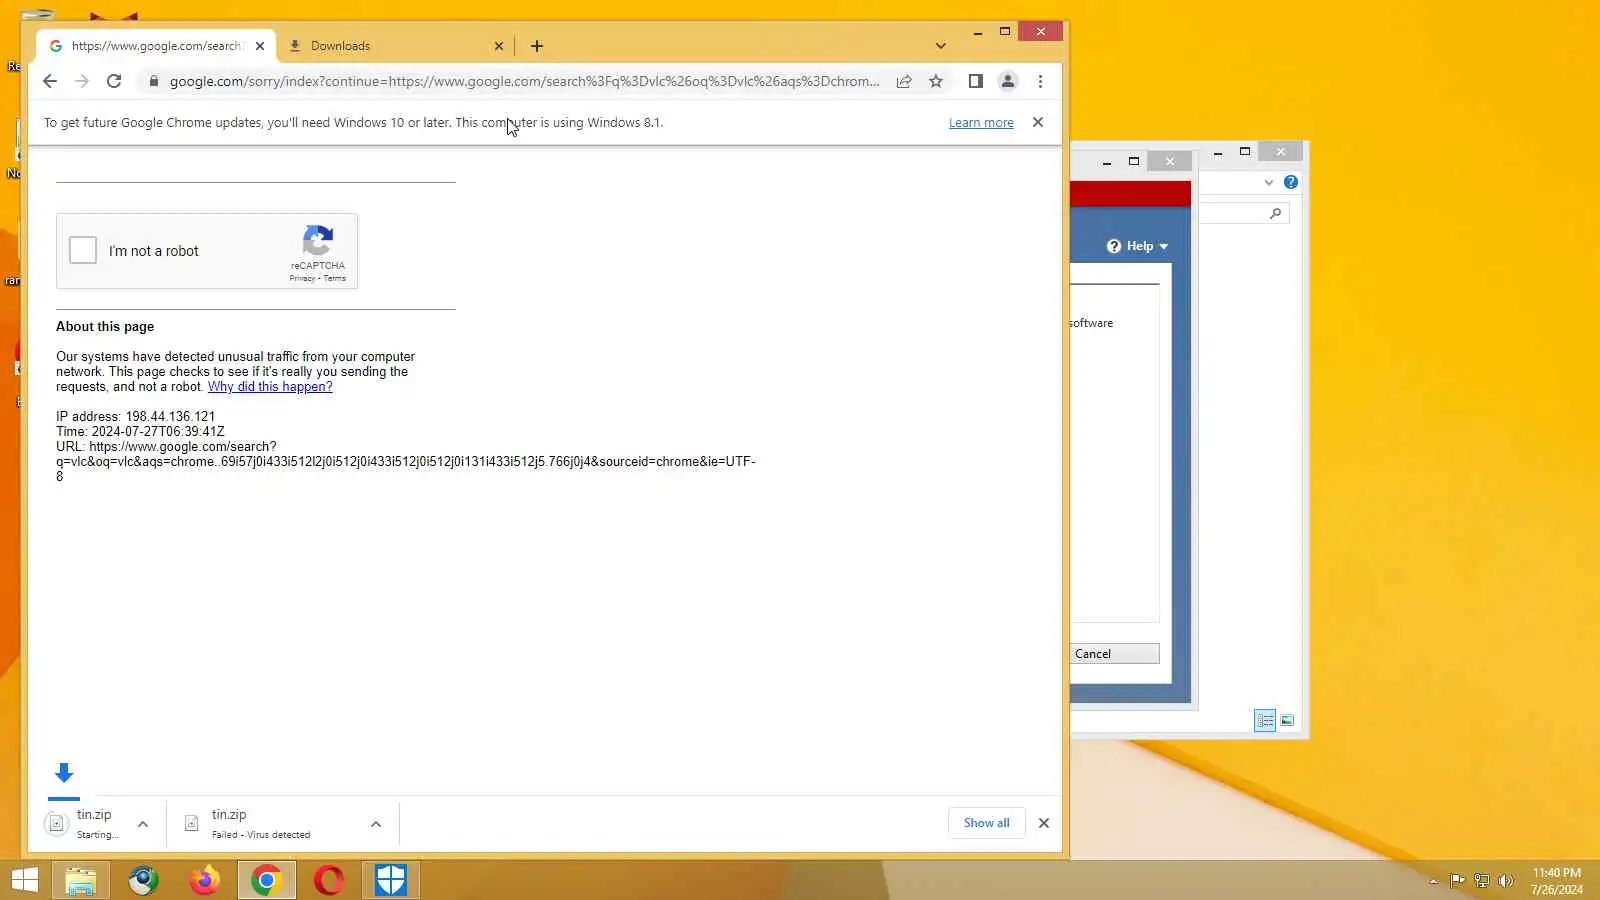The width and height of the screenshot is (1600, 900).
Task: Click the About this page heading
Action: (x=105, y=327)
